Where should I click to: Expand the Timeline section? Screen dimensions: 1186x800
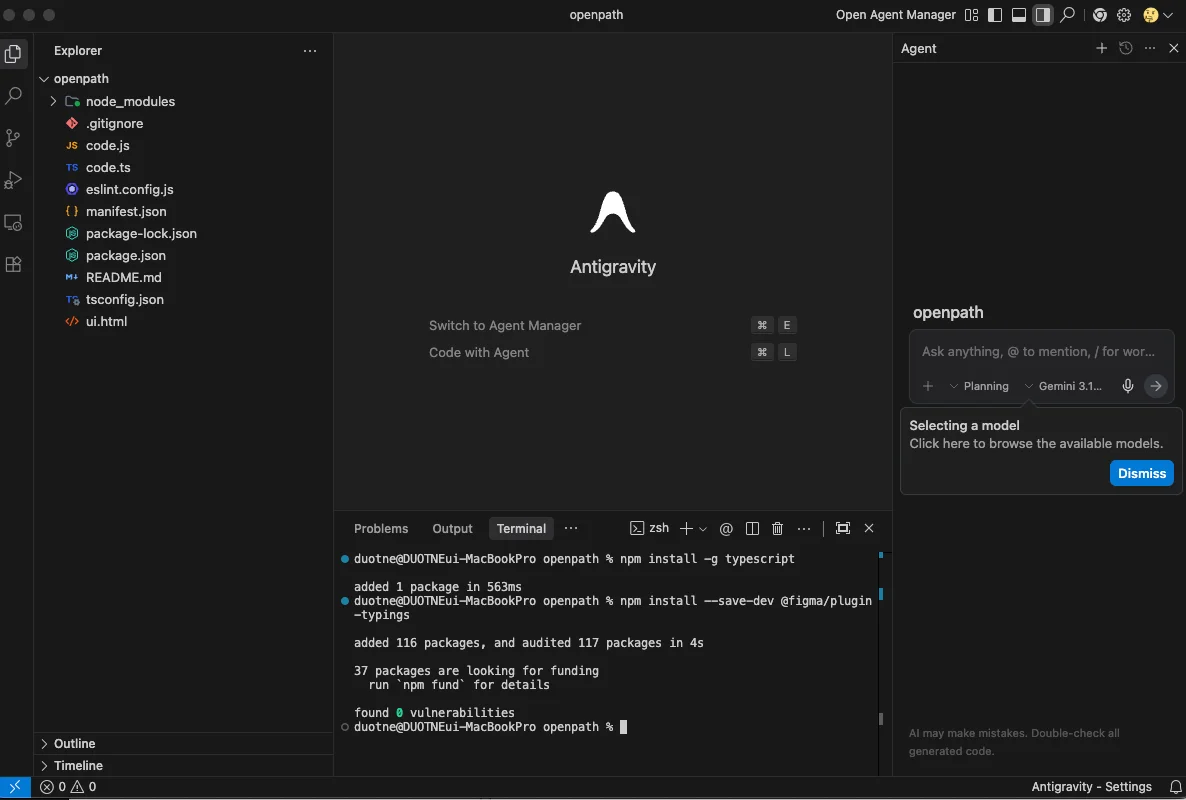(78, 765)
